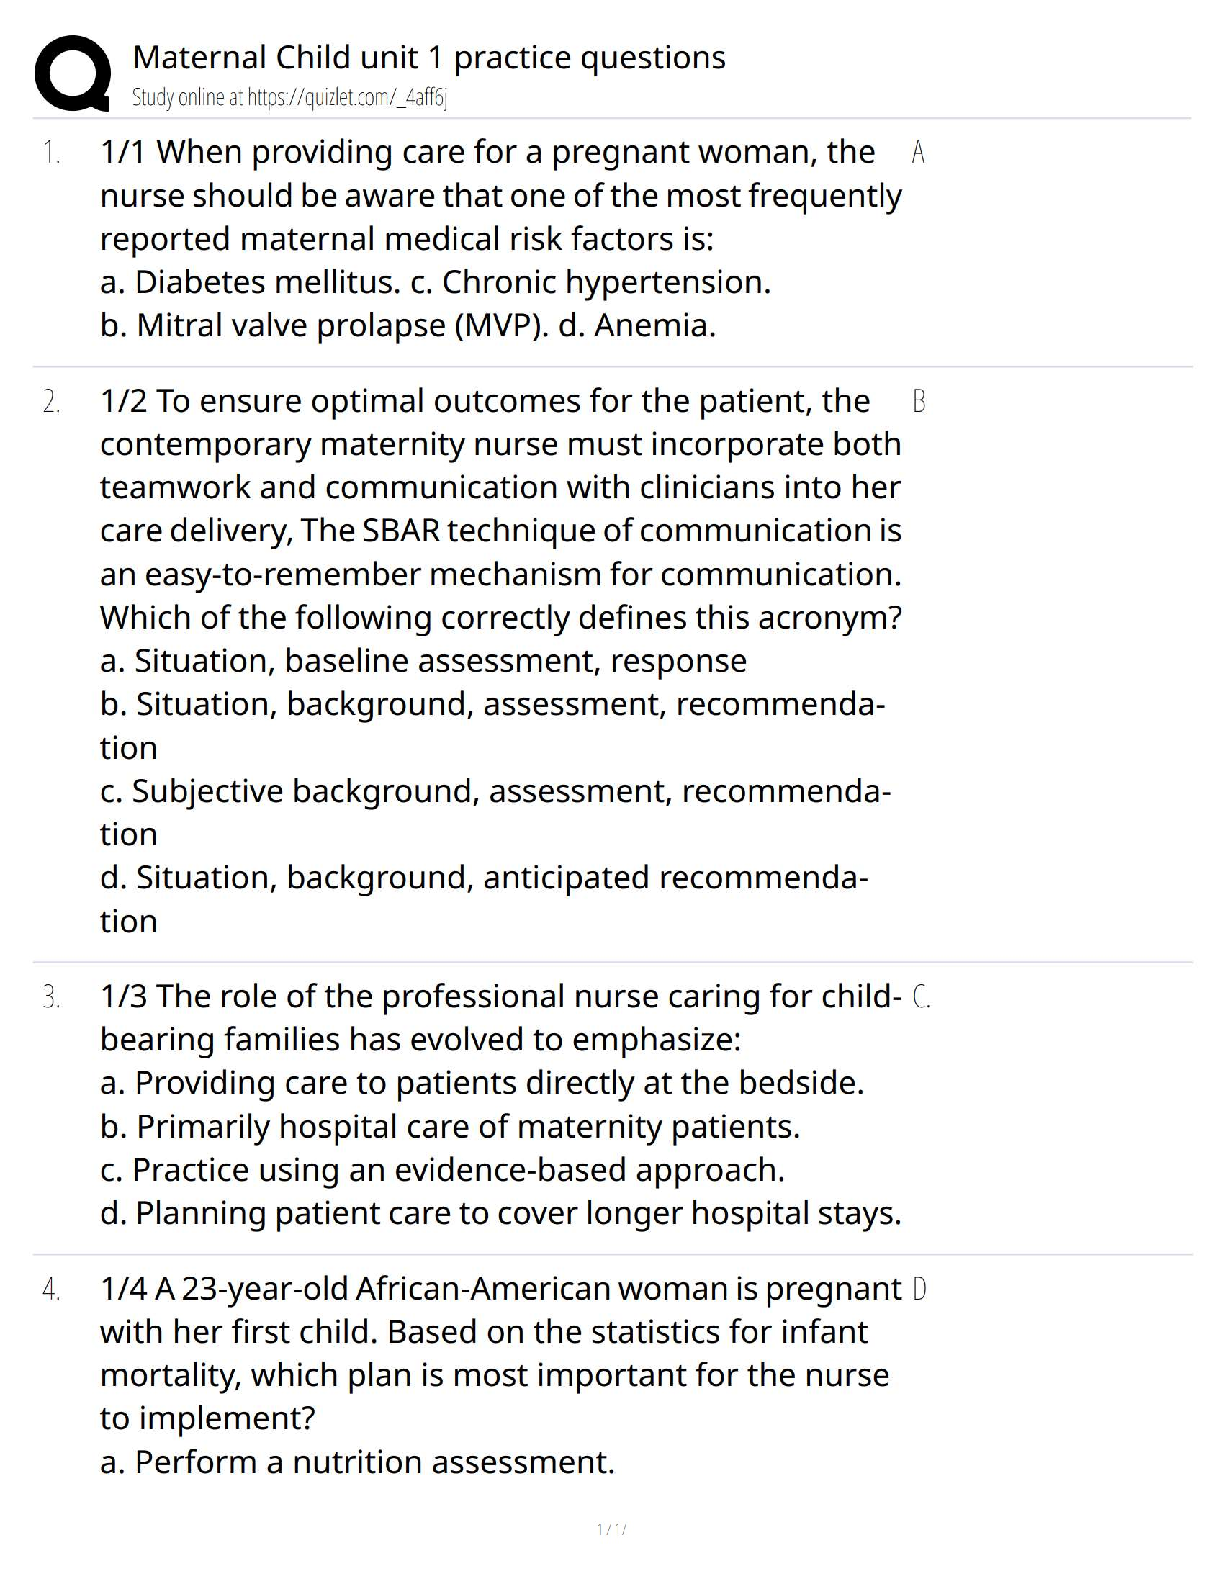
Task: Click option 'd. Planning patient care to cover longer hospital stays'
Action: click(501, 1214)
